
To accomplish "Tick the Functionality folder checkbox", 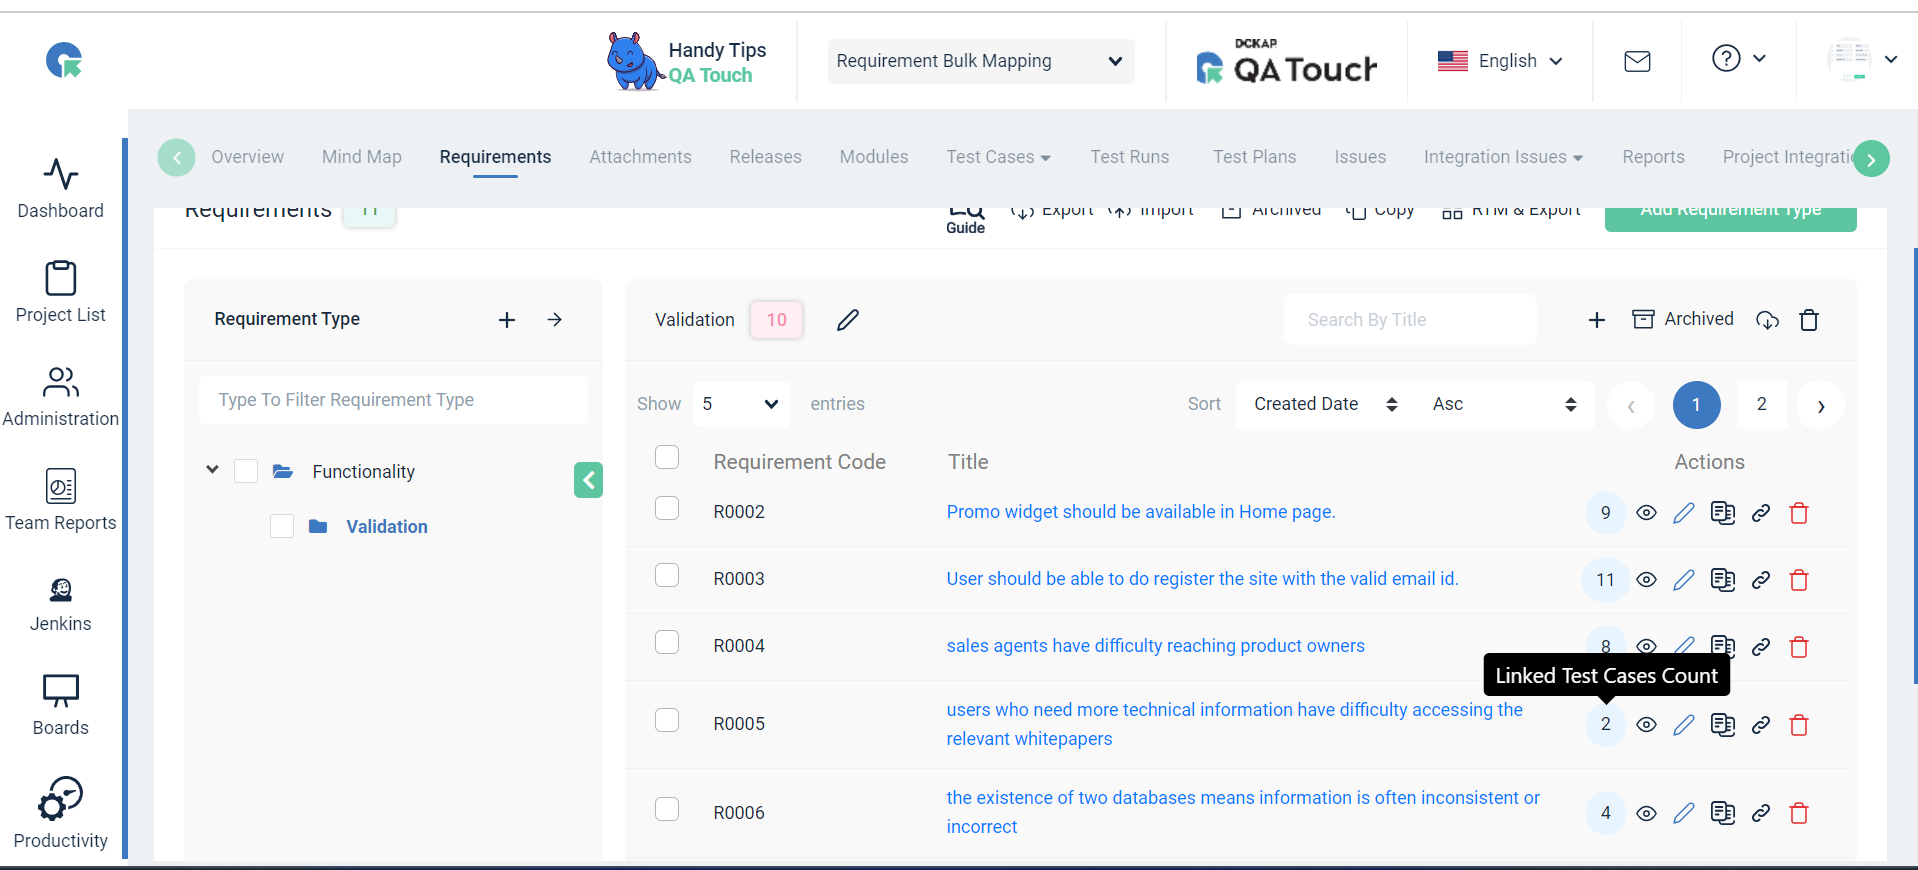I will click(x=246, y=471).
